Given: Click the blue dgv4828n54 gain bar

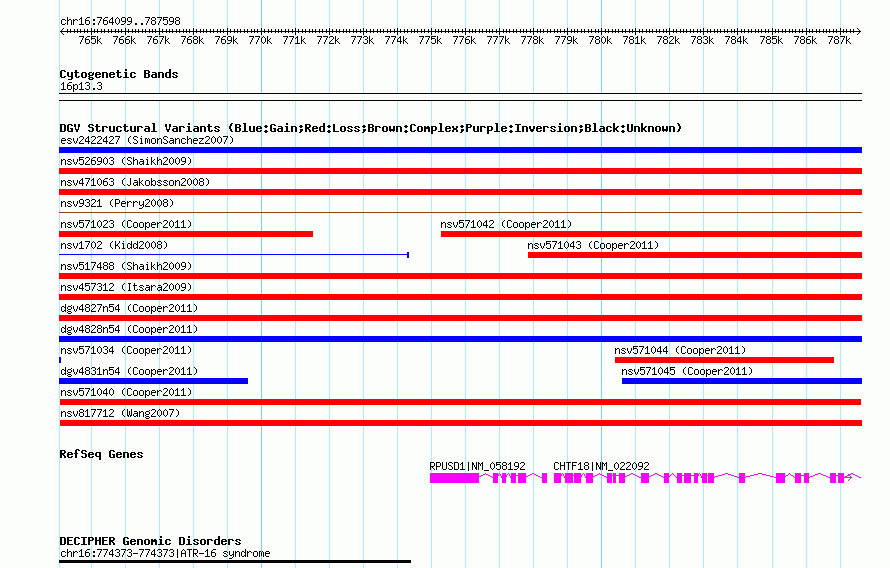Looking at the screenshot, I should pos(460,339).
